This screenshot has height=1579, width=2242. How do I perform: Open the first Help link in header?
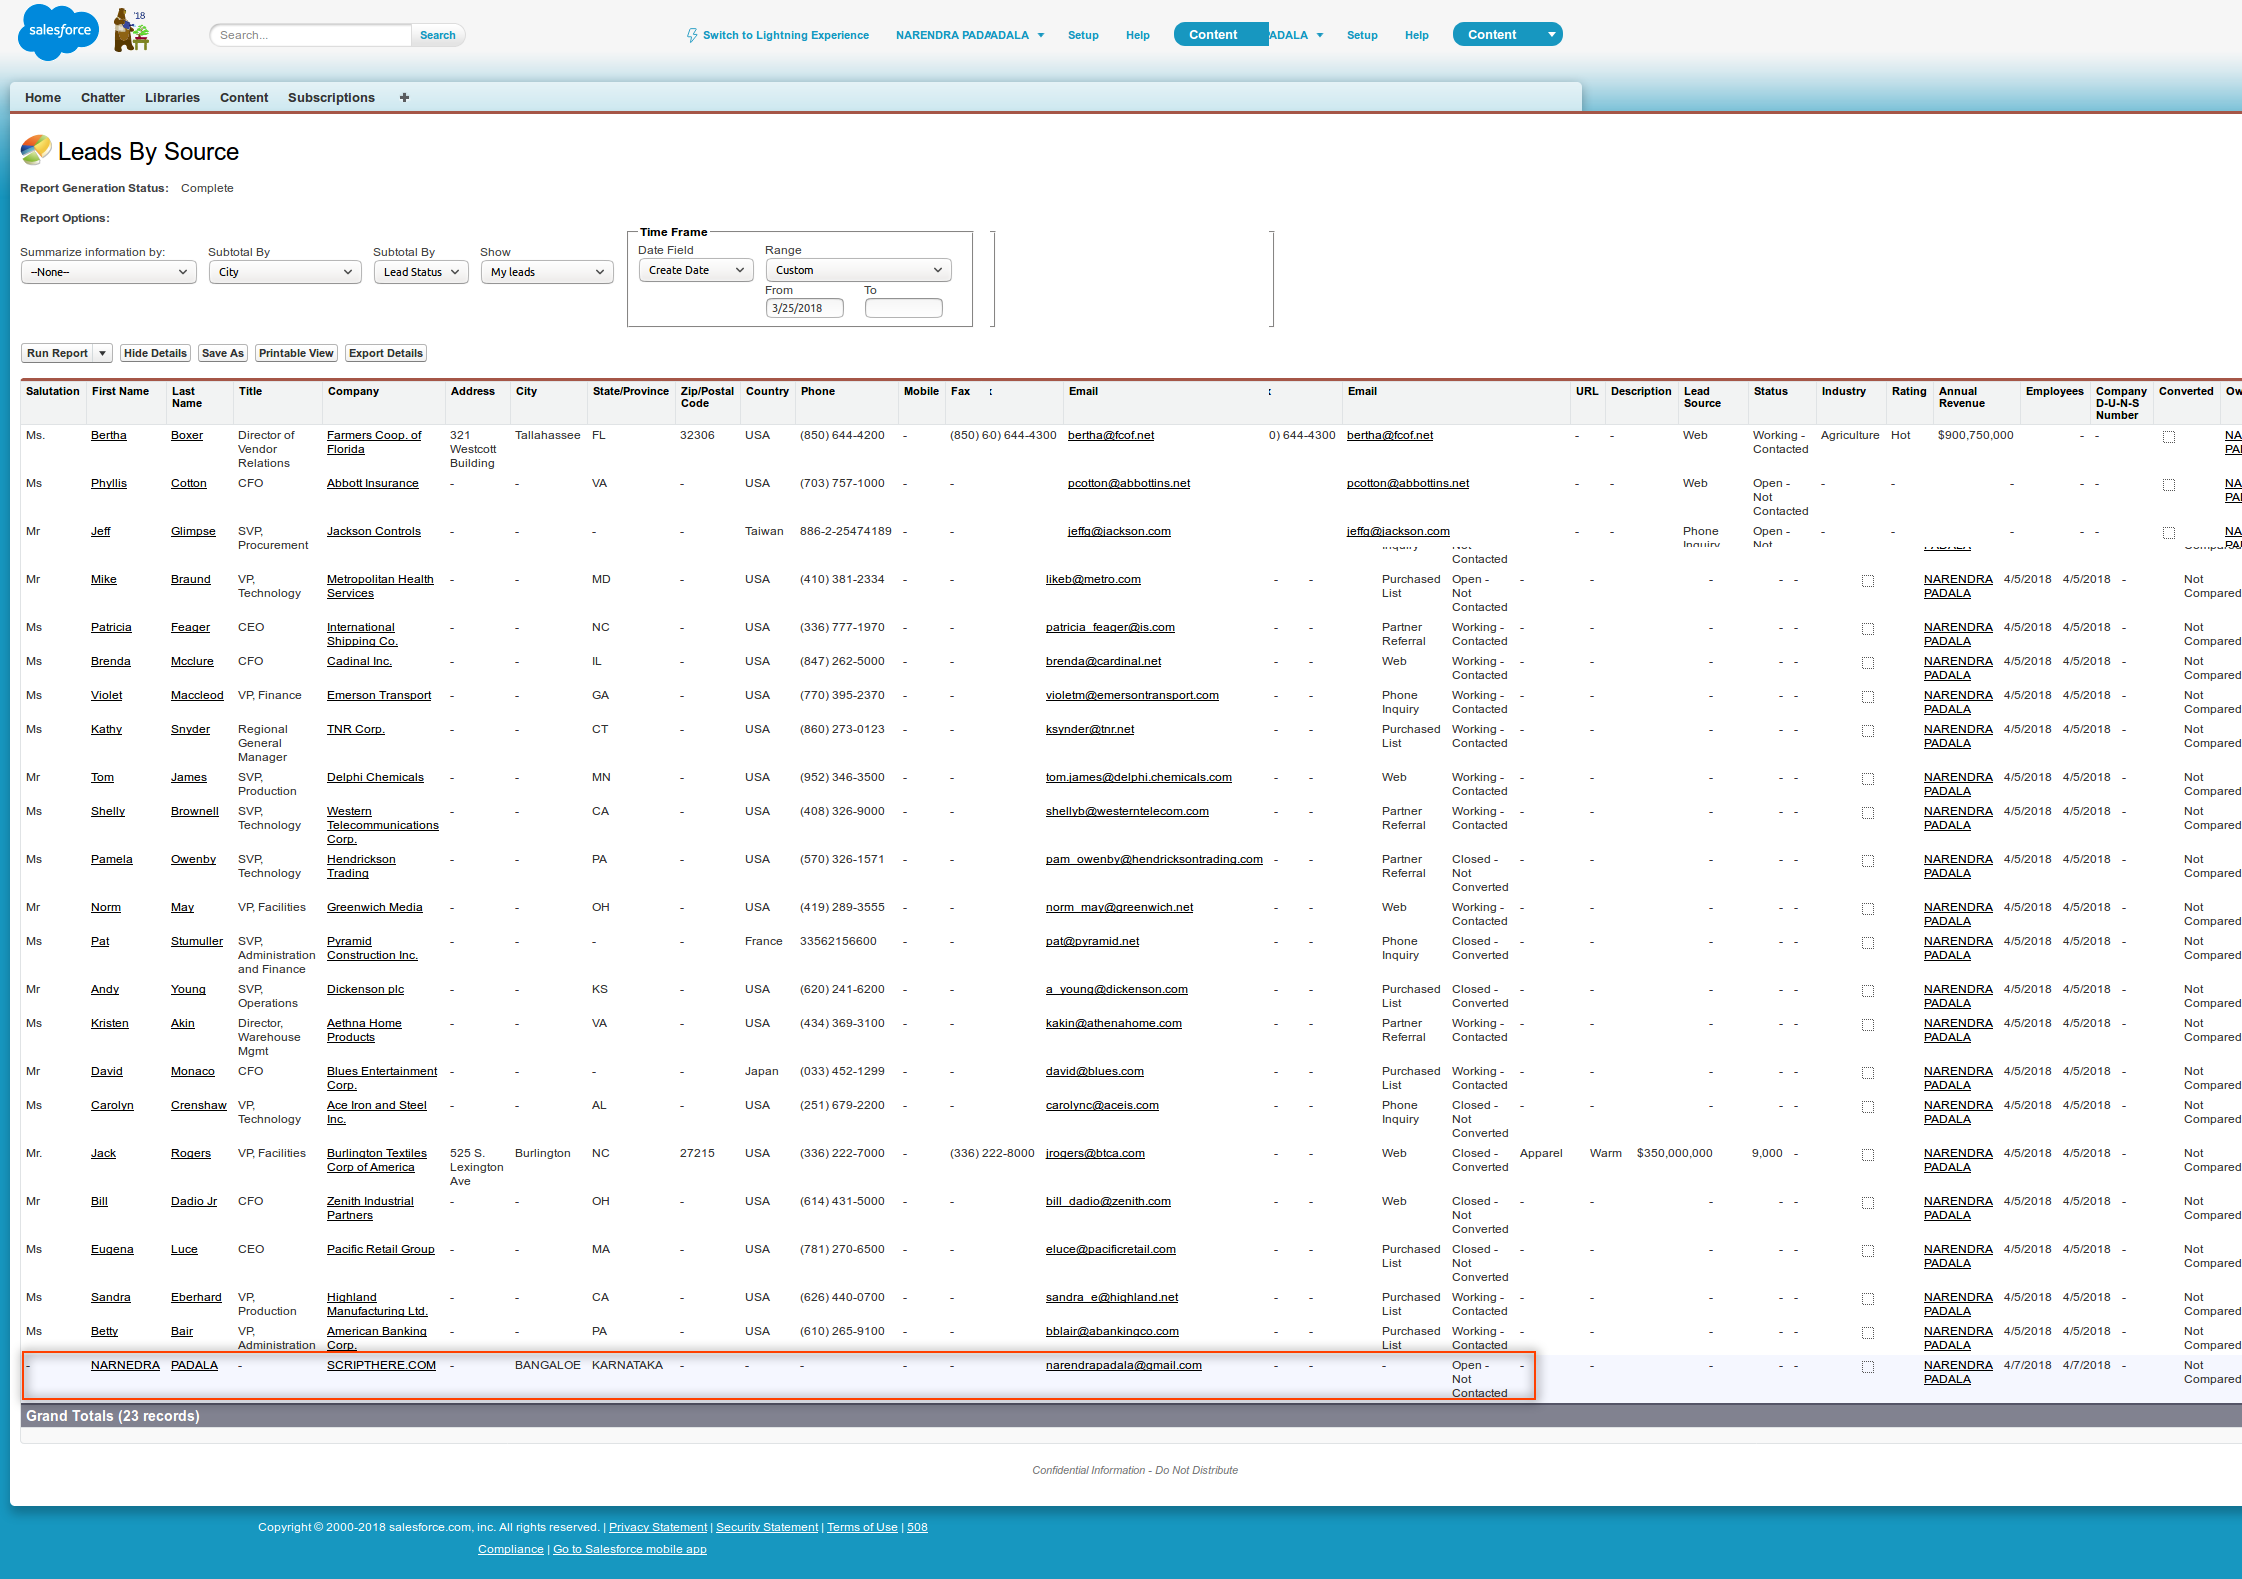[x=1138, y=35]
